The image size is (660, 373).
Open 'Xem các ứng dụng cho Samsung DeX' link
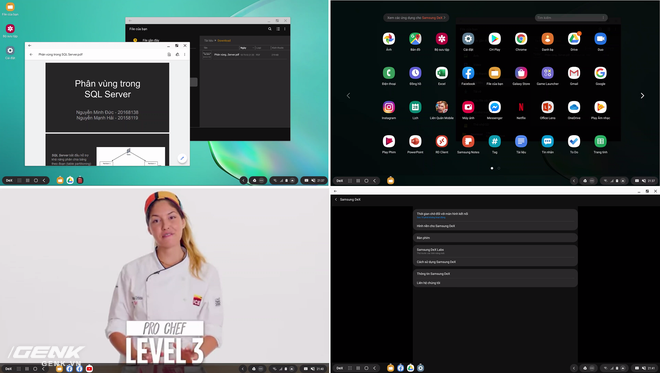tap(416, 18)
